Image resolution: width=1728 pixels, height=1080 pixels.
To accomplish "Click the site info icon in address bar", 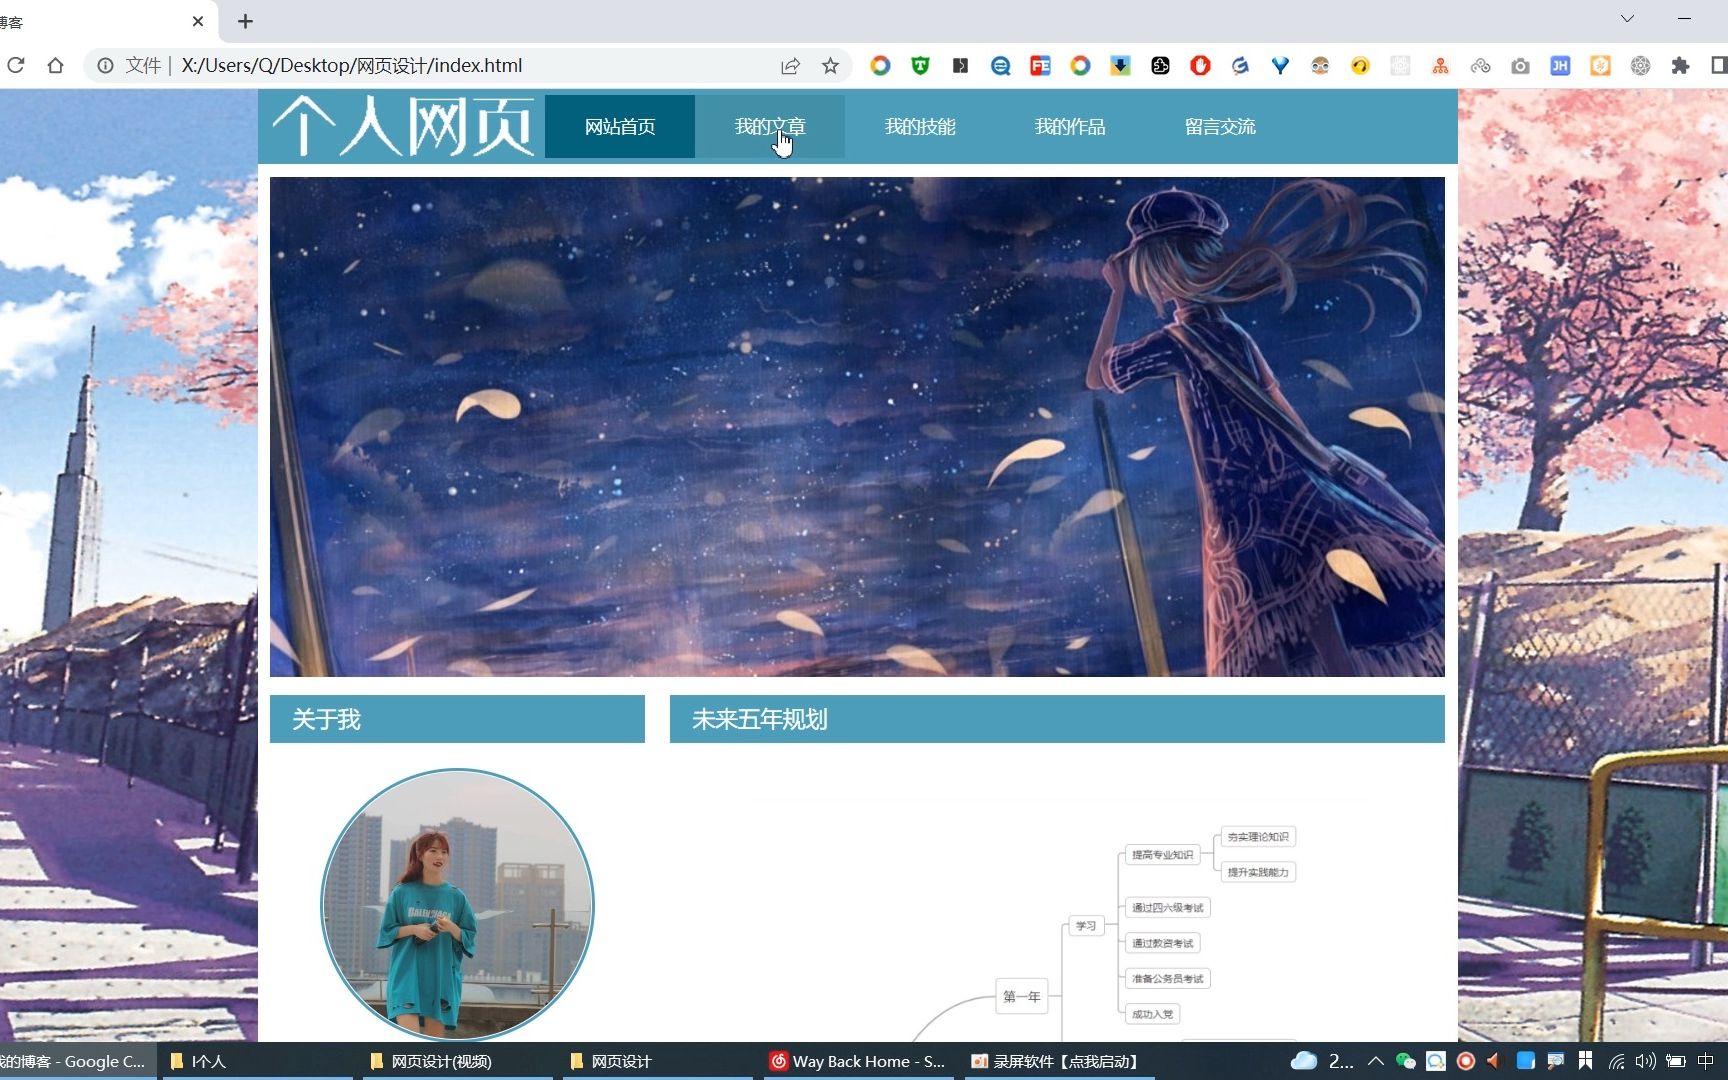I will (105, 66).
